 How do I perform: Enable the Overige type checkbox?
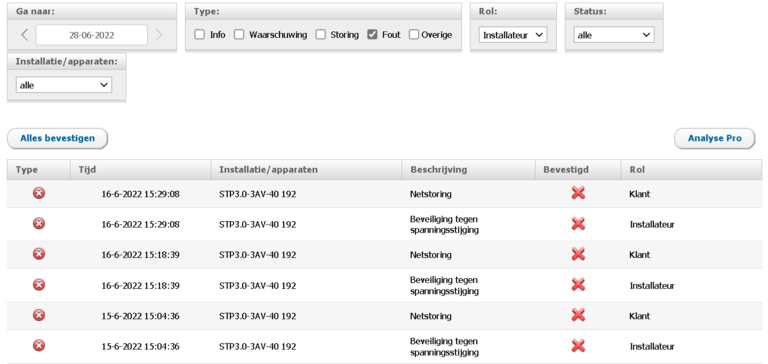click(414, 35)
